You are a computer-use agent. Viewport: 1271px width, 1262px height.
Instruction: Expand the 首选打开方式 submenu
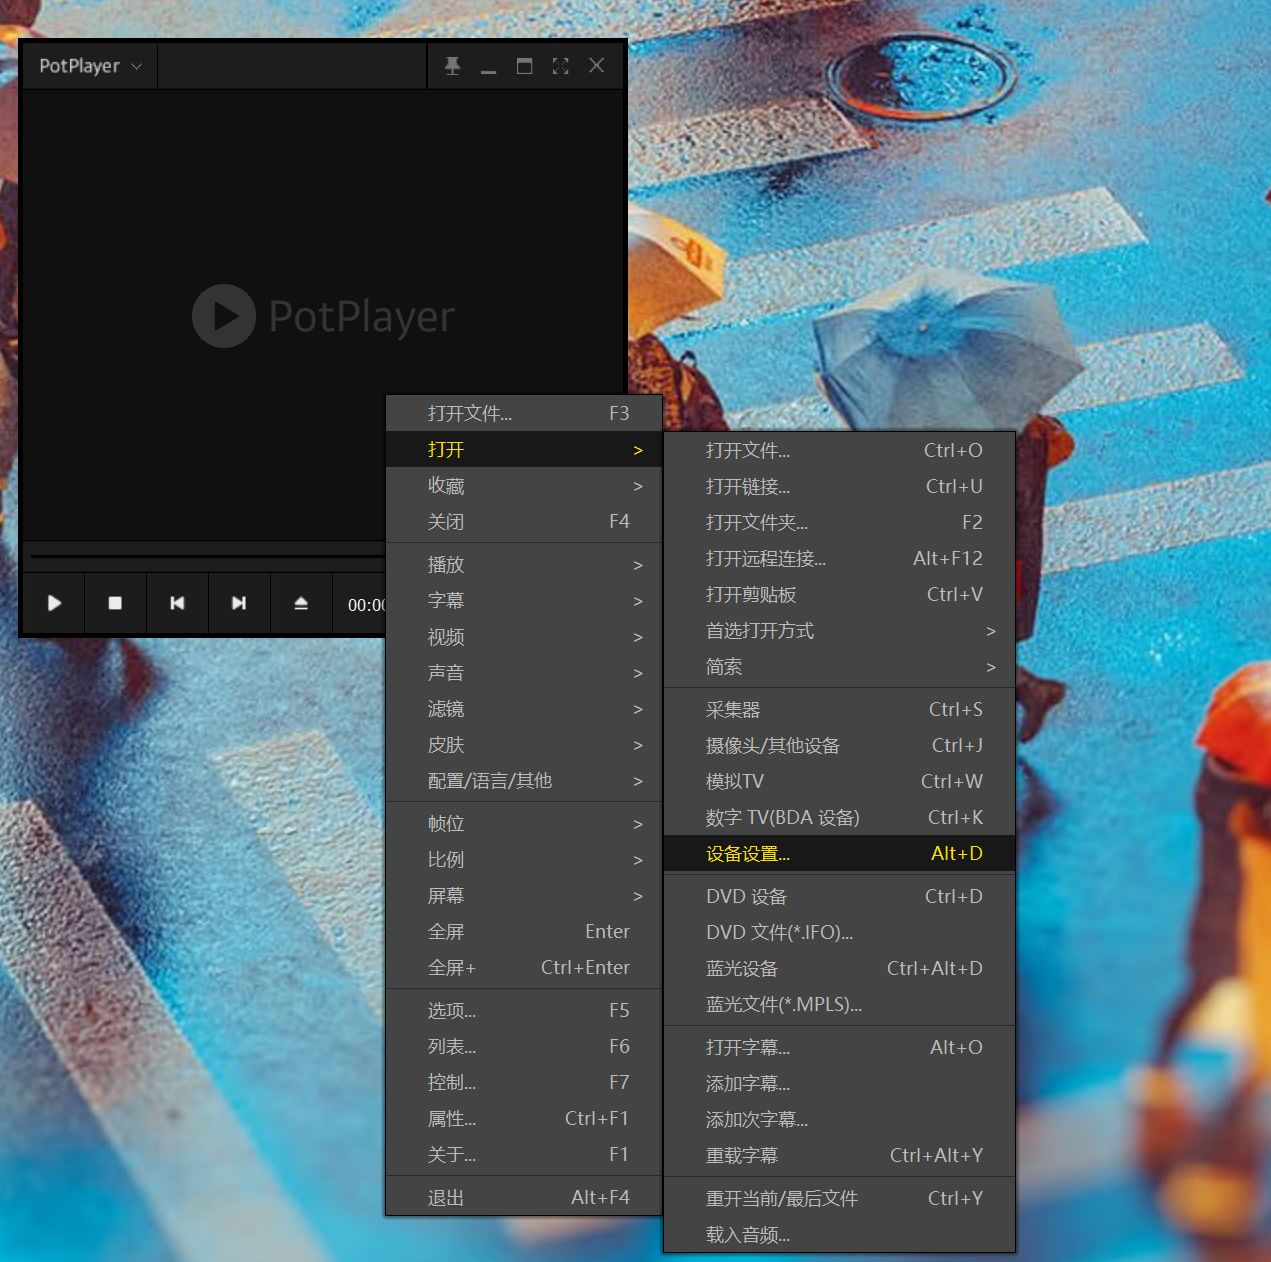point(760,630)
